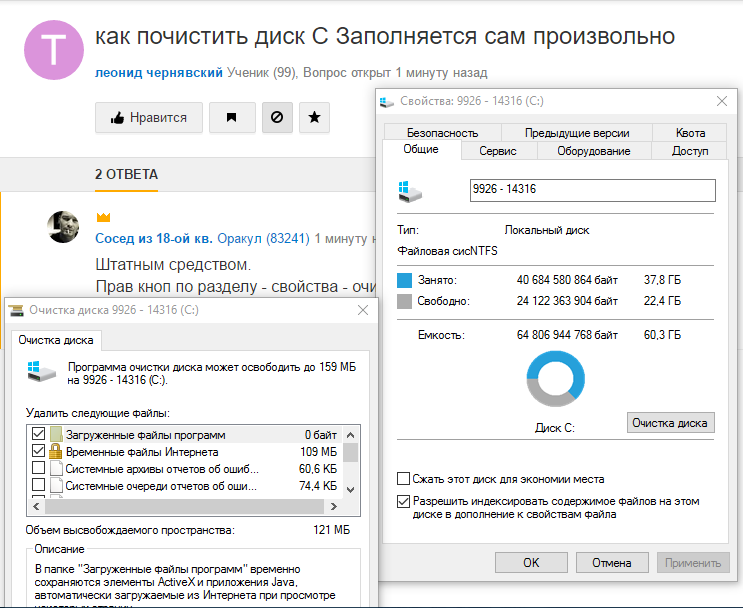Select the Очистка диска tab in cleanup dialog
The height and width of the screenshot is (608, 743).
56,340
